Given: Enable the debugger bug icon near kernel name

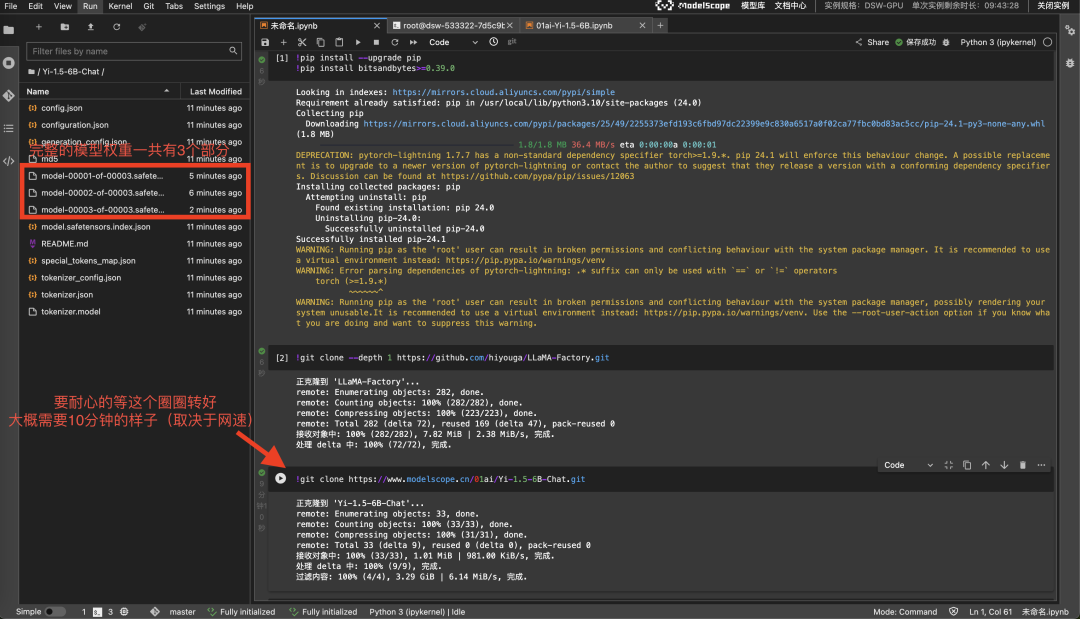Looking at the screenshot, I should point(946,43).
